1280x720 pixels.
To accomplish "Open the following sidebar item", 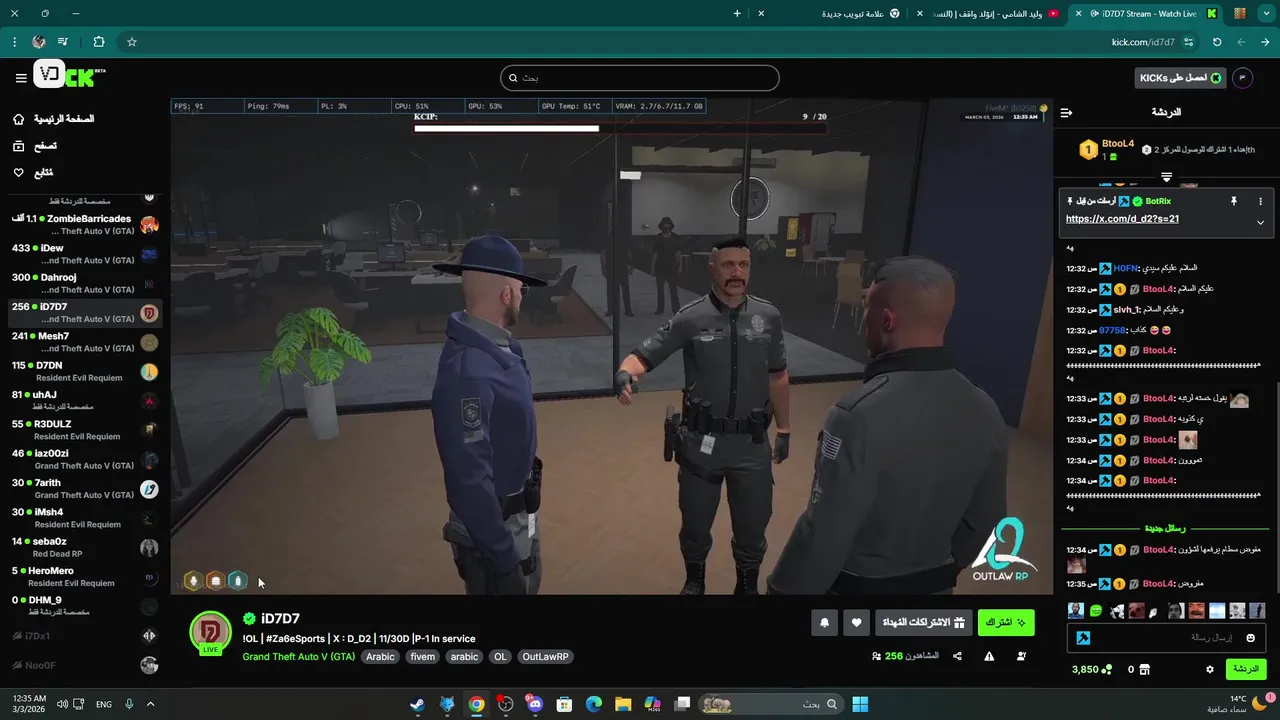I will (x=36, y=173).
